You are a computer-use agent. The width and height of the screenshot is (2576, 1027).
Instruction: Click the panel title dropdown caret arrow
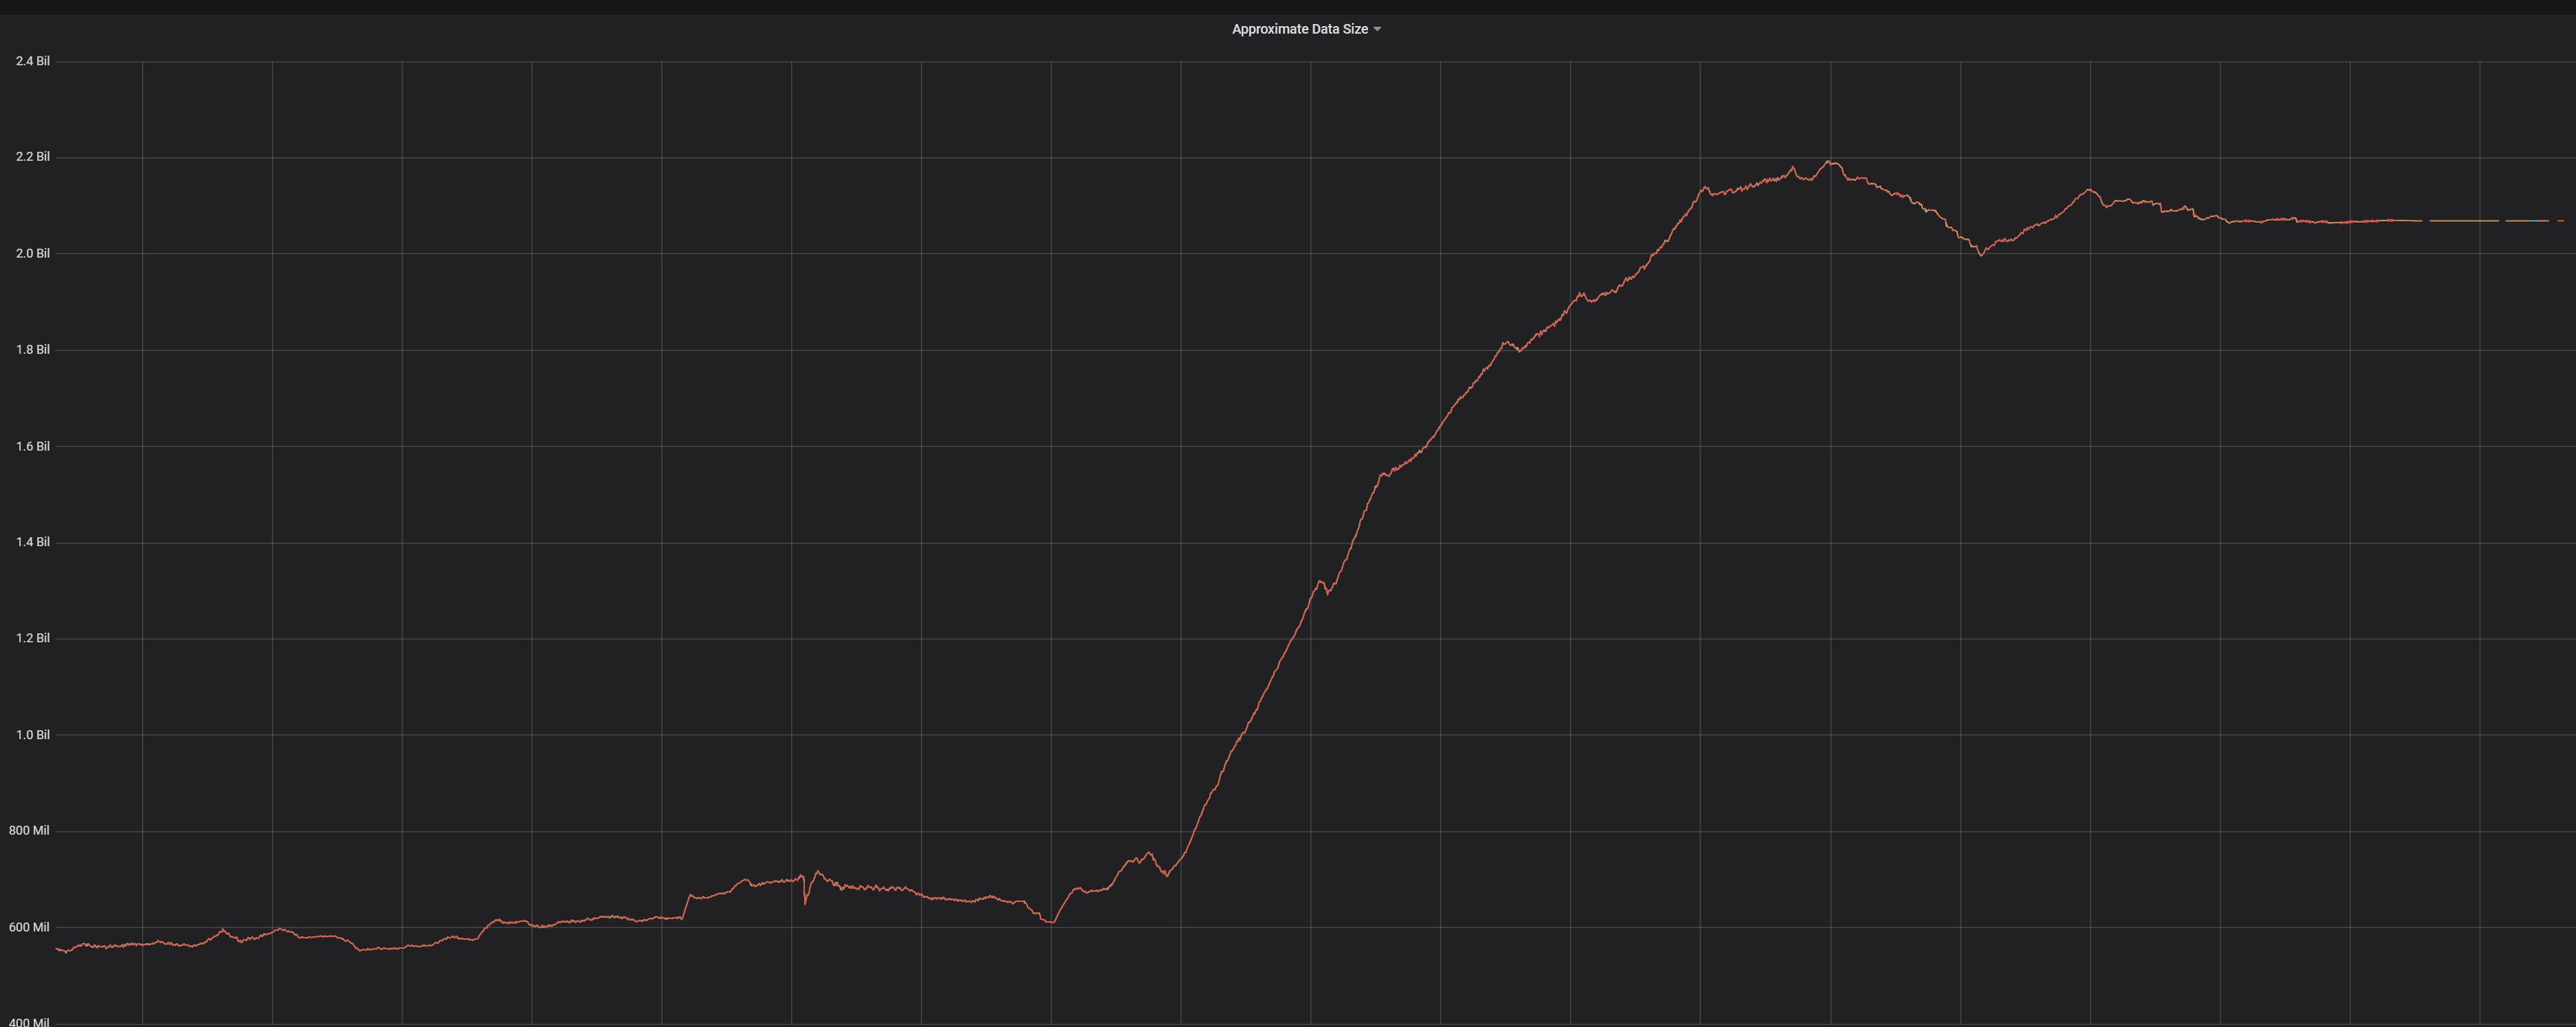coord(1377,29)
